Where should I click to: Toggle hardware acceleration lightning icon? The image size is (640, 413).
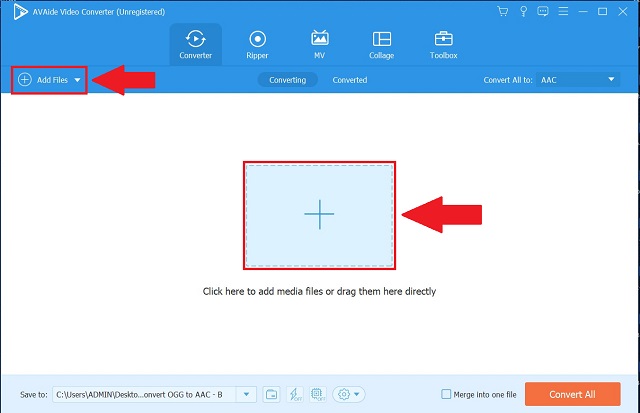(x=297, y=394)
